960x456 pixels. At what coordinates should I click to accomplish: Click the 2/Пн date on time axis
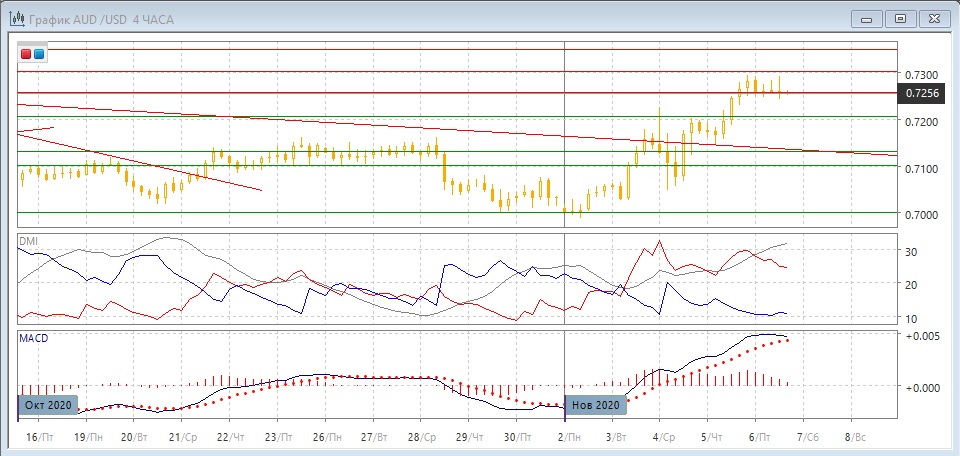(572, 437)
